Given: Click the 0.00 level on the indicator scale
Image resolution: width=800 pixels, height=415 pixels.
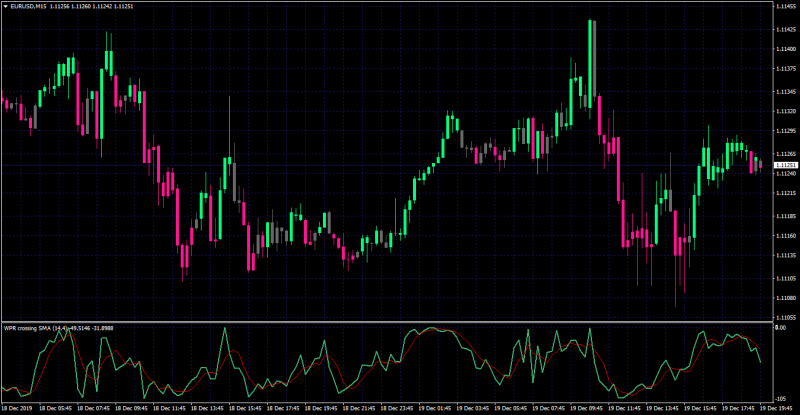Looking at the screenshot, I should pyautogui.click(x=781, y=328).
